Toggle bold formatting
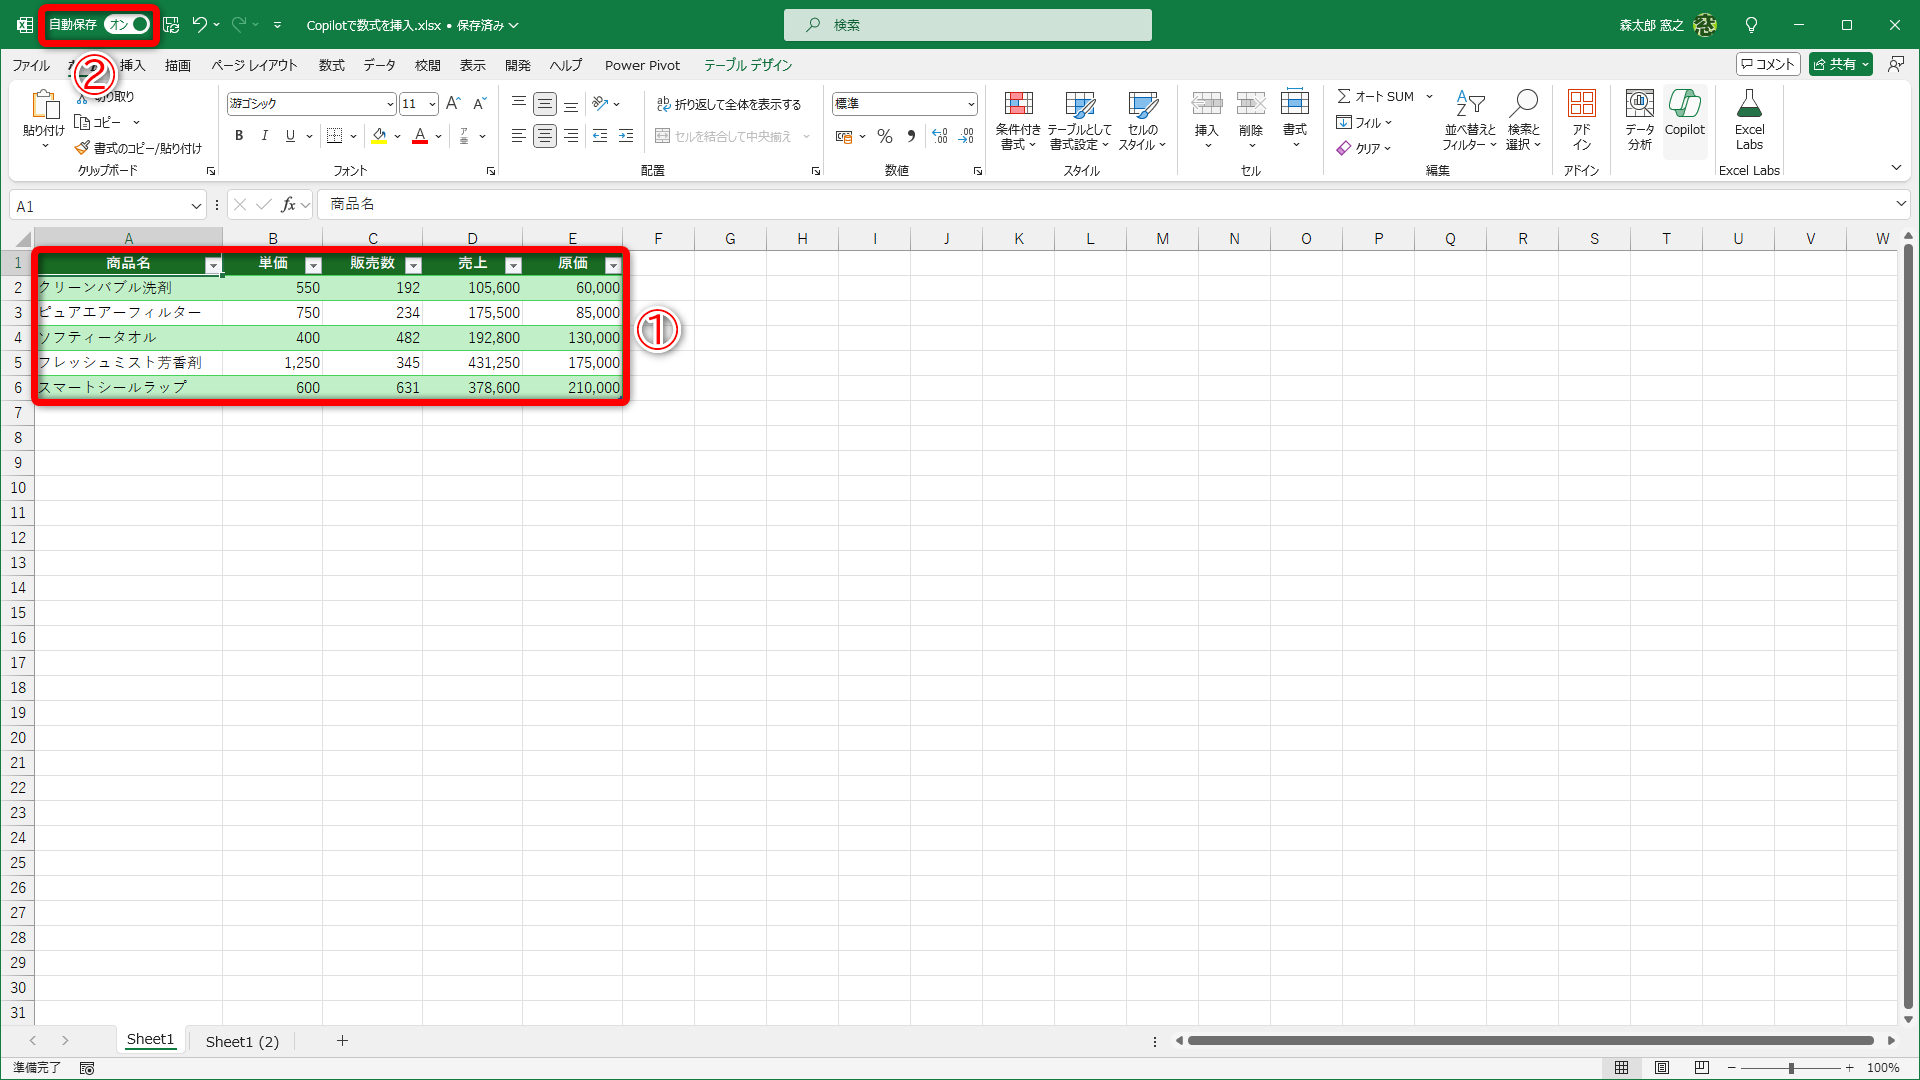Screen dimensions: 1920x1080 click(239, 136)
